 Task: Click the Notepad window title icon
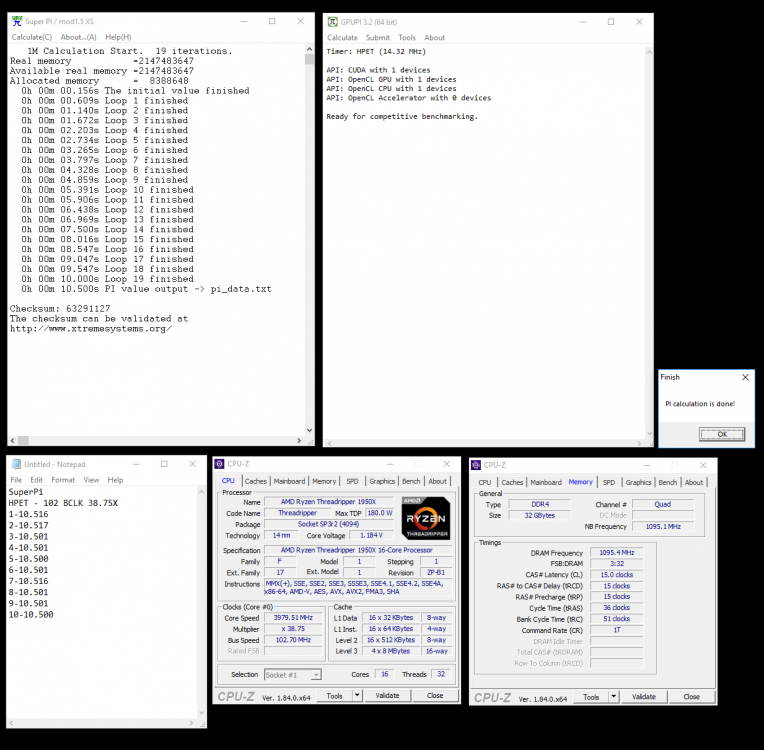coord(17,464)
